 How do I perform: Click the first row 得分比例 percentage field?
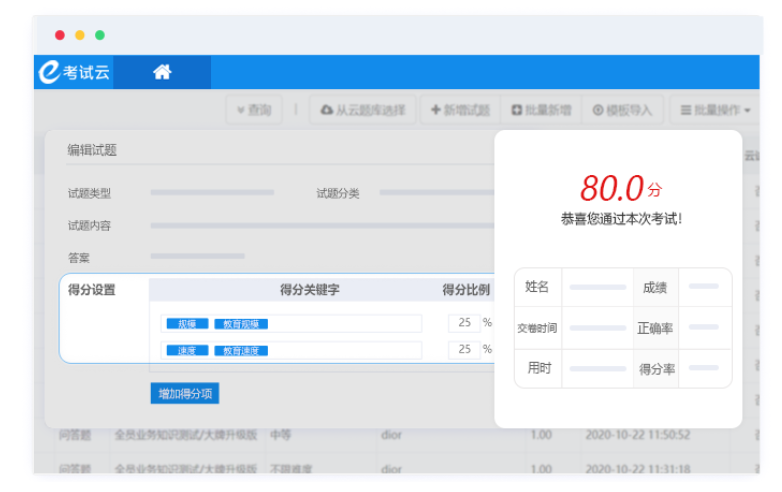tap(464, 323)
